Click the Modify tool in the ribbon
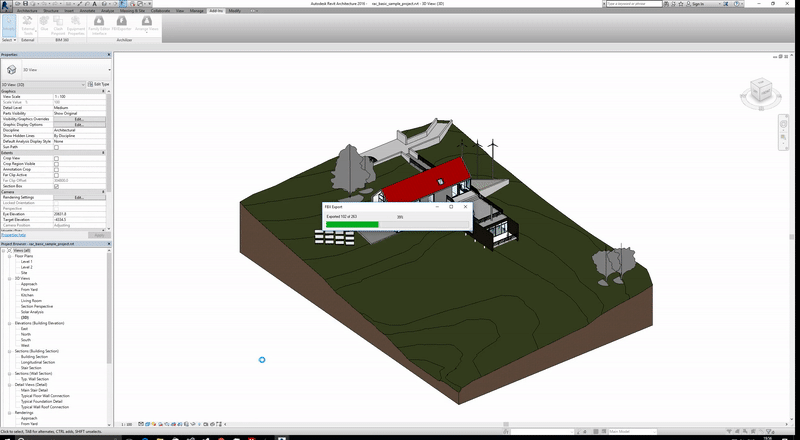The image size is (800, 440). point(9,26)
